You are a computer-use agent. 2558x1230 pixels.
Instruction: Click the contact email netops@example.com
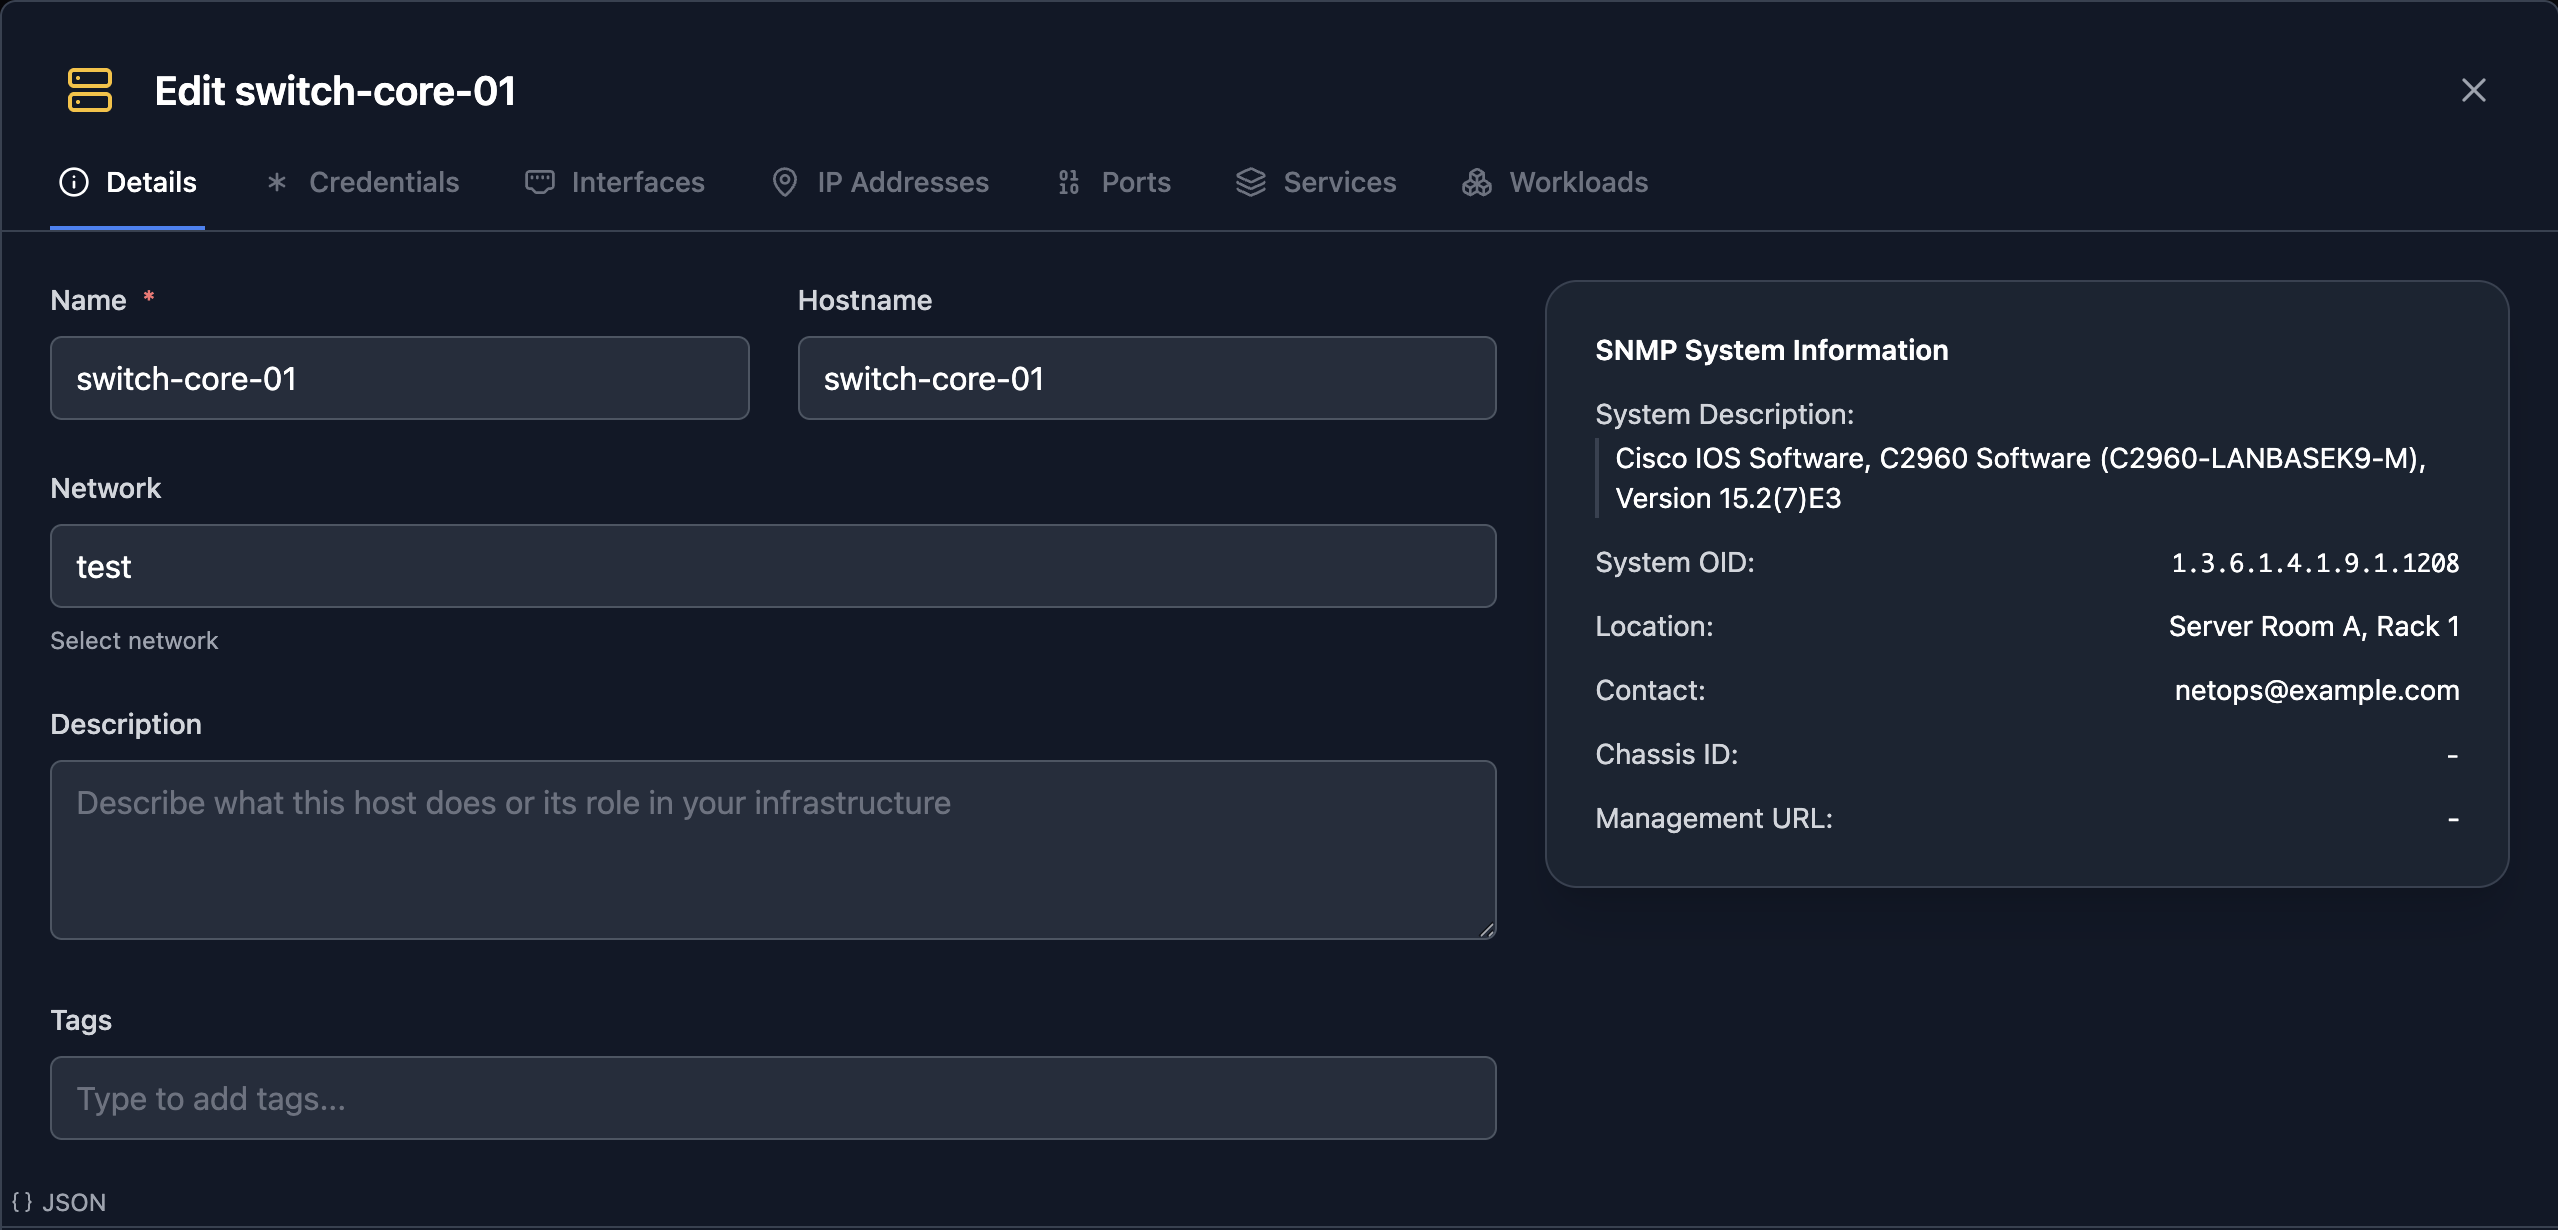pyautogui.click(x=2317, y=690)
